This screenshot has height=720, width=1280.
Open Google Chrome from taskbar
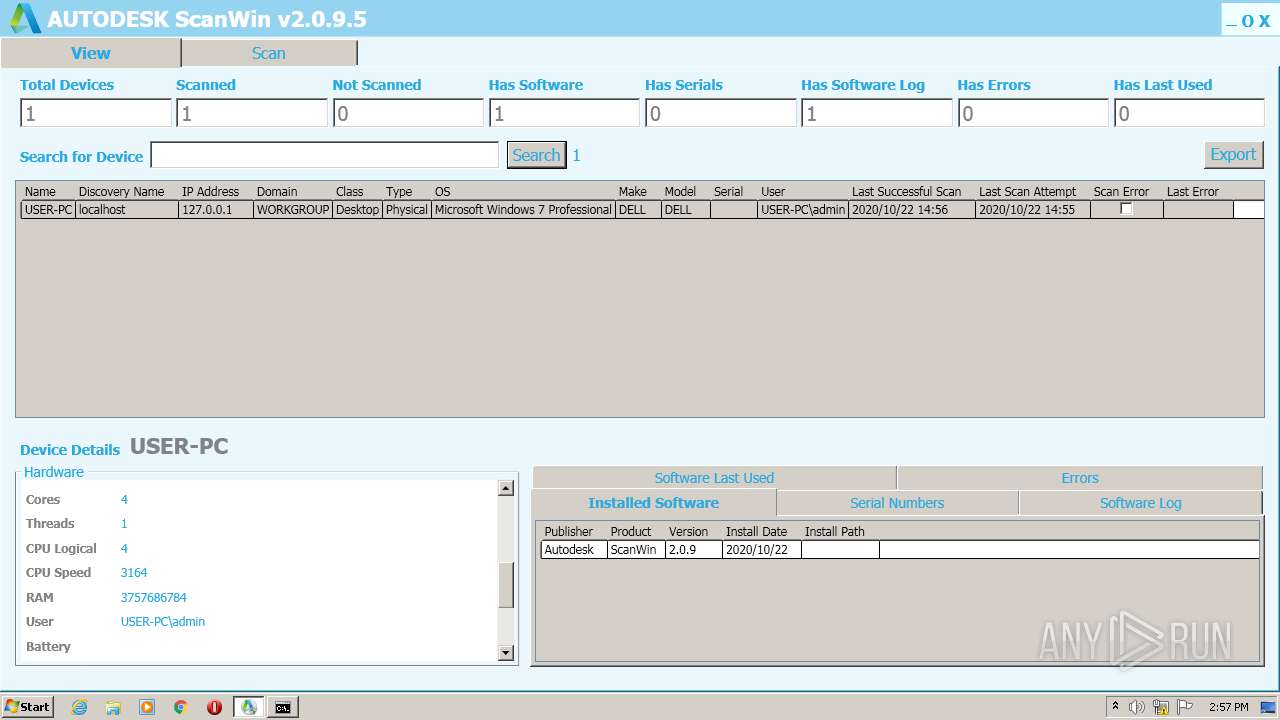181,707
